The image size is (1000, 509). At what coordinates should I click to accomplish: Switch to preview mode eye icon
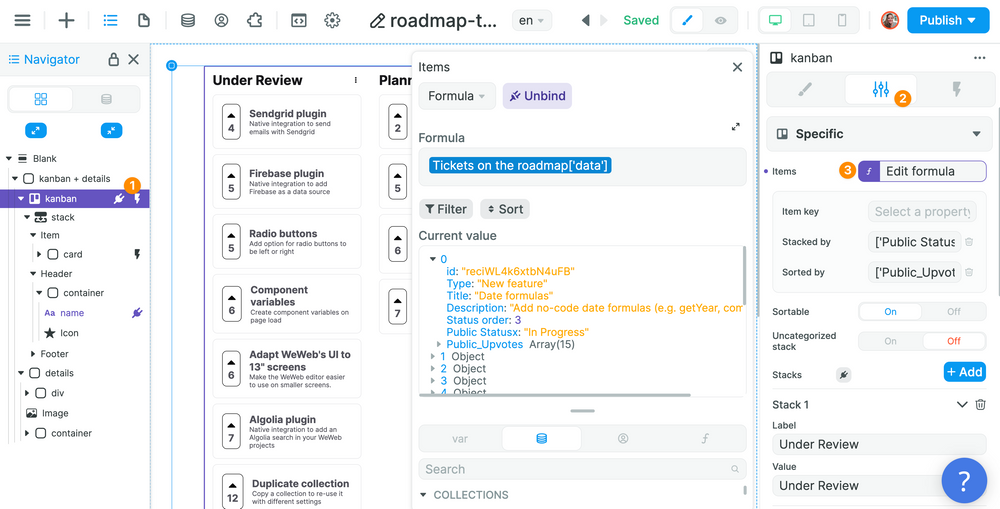tap(720, 20)
